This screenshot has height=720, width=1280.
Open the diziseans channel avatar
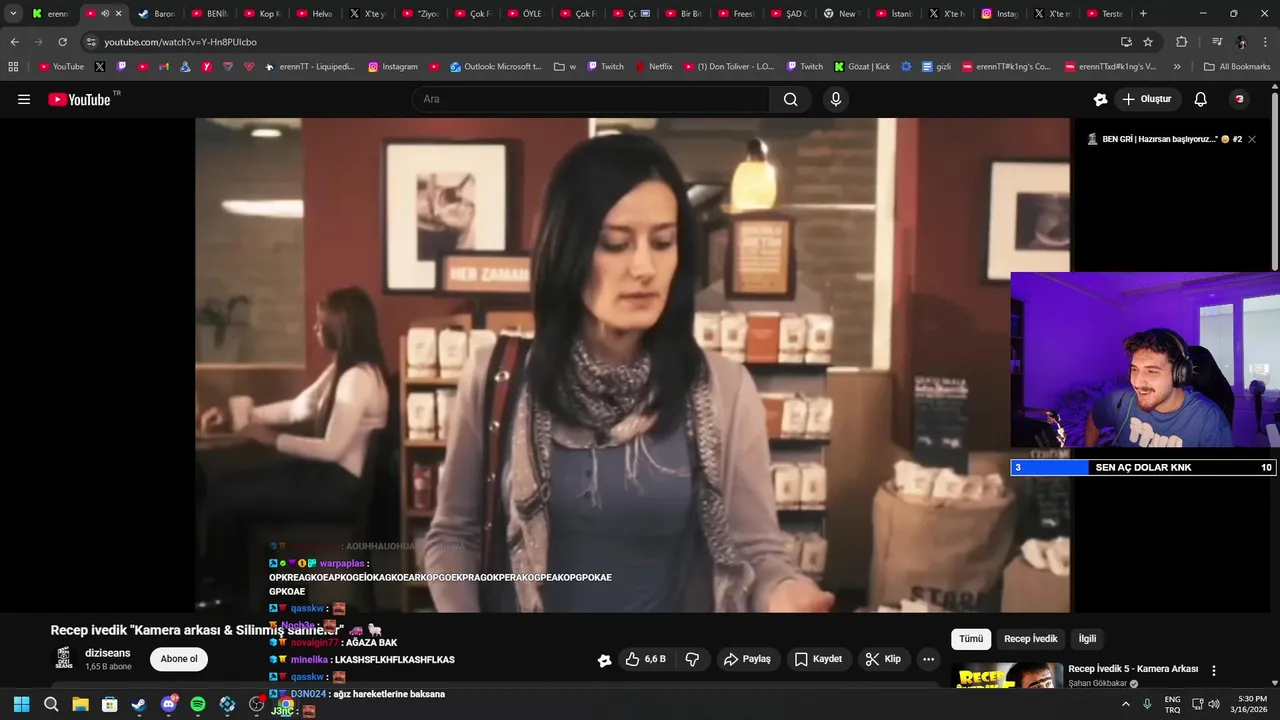[x=64, y=658]
